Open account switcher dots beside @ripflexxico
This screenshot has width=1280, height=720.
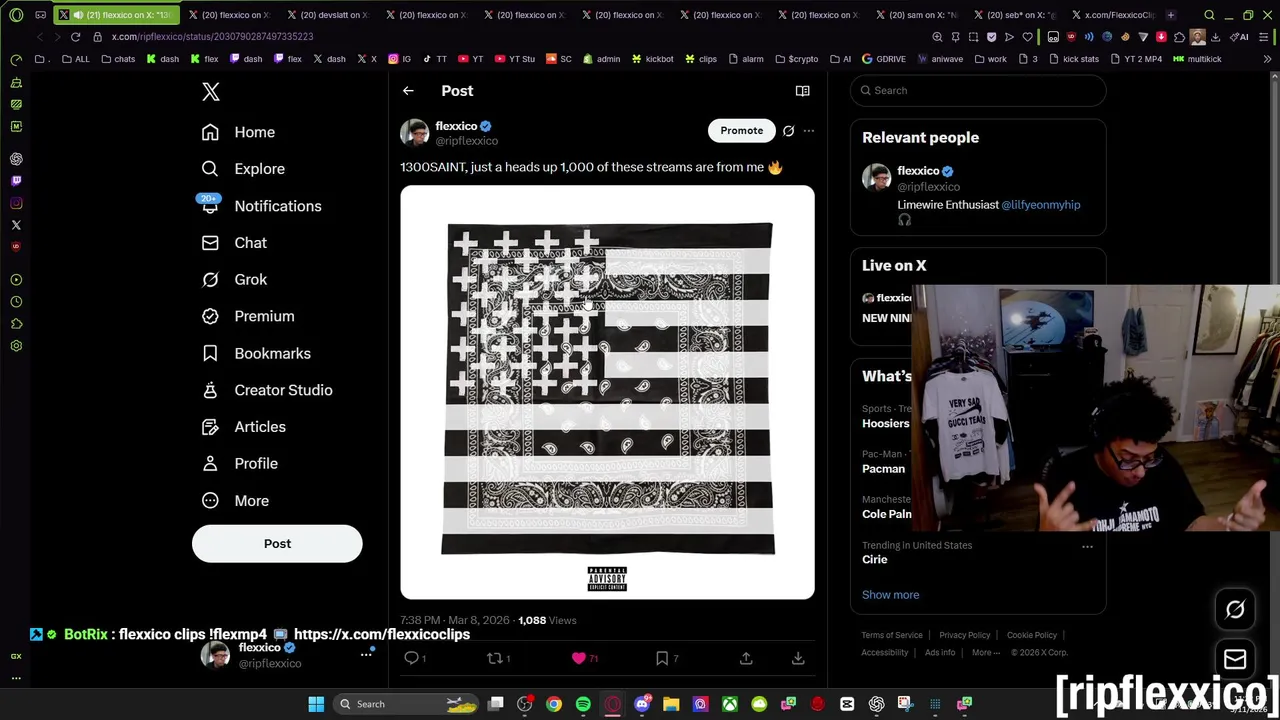(366, 655)
